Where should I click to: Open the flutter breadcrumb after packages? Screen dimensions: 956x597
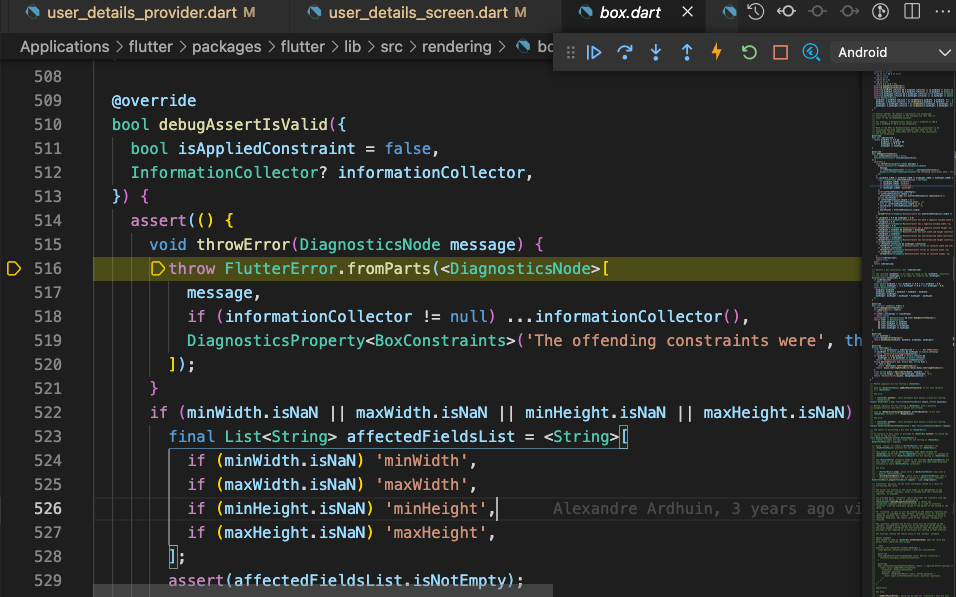302,47
